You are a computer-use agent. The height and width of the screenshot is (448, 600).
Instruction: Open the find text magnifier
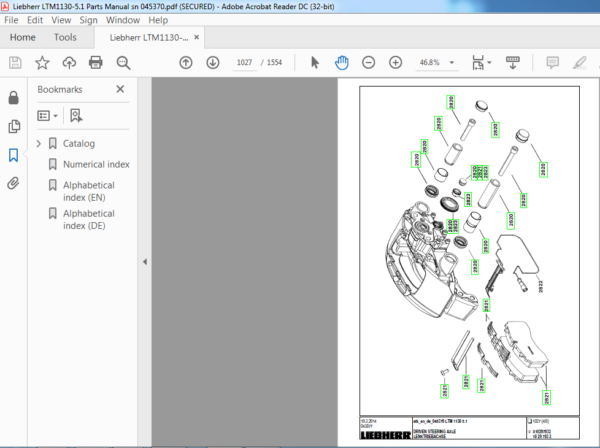coord(123,62)
